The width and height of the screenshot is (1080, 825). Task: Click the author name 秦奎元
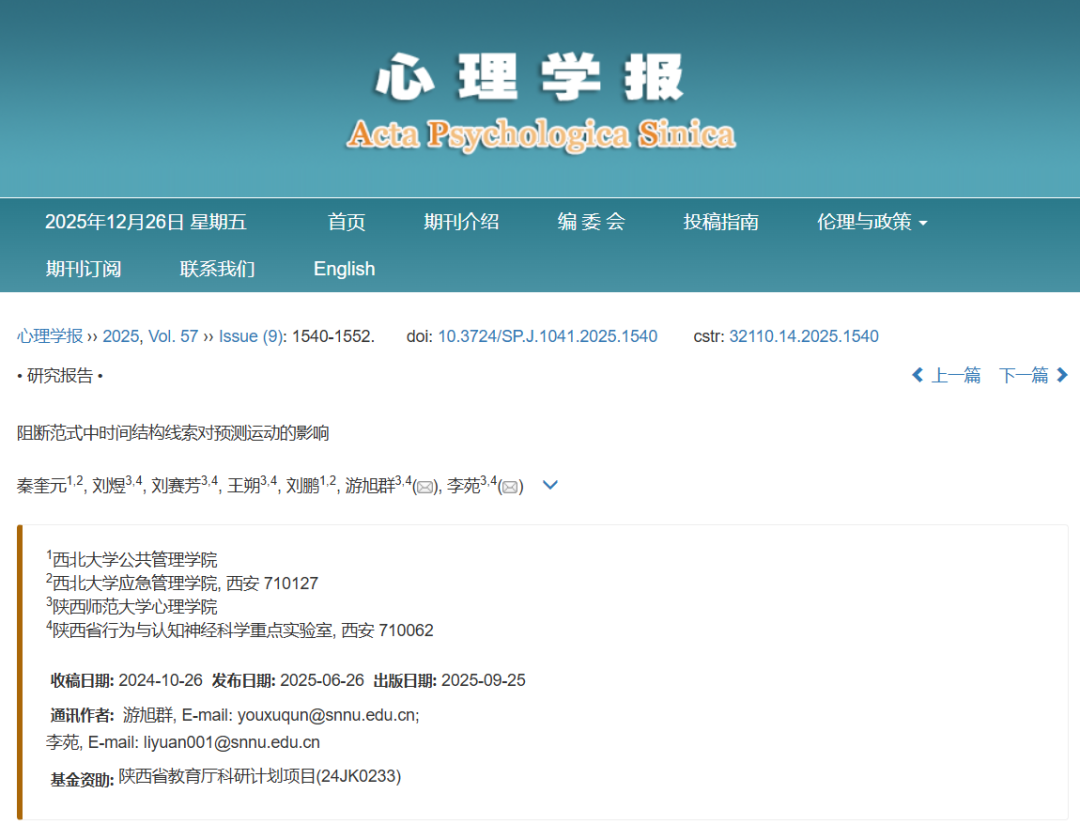[41, 487]
